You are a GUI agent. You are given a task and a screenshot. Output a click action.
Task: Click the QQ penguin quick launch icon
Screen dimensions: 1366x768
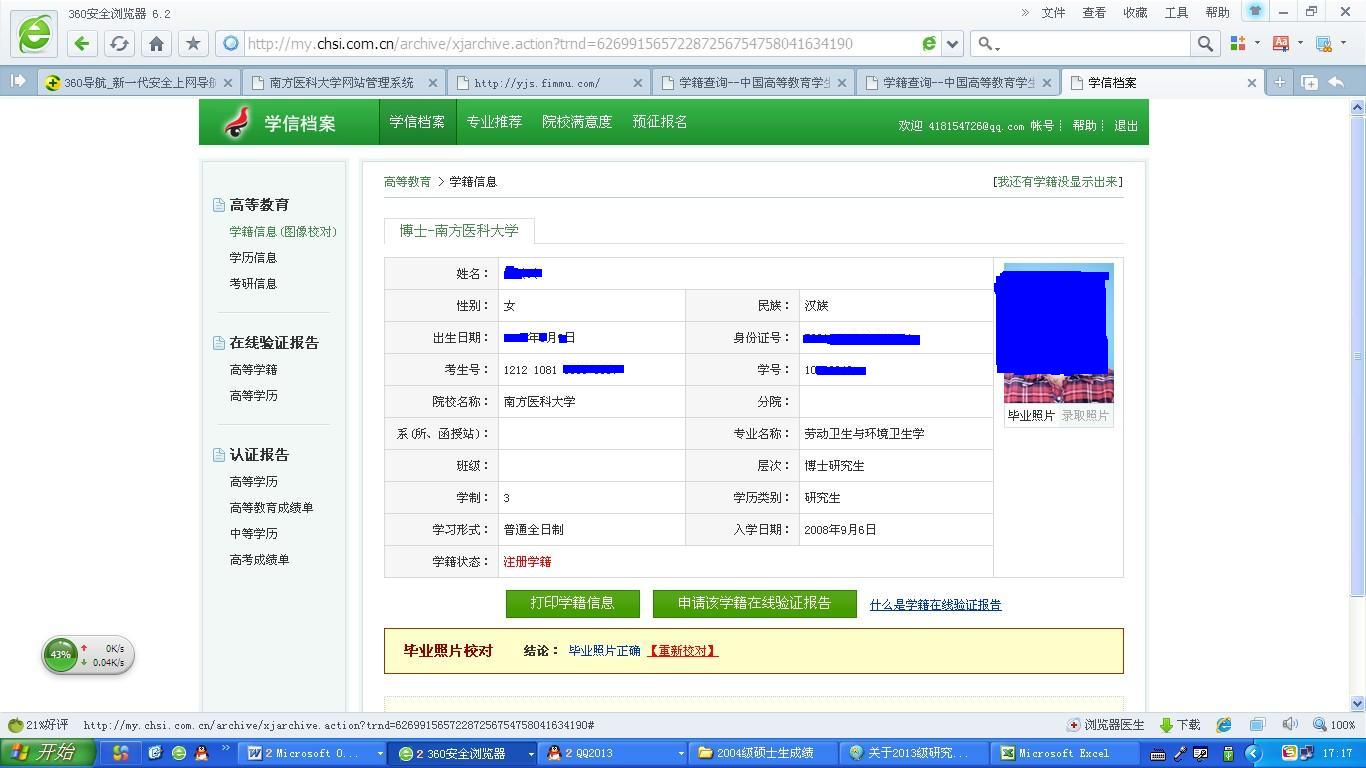(x=201, y=753)
